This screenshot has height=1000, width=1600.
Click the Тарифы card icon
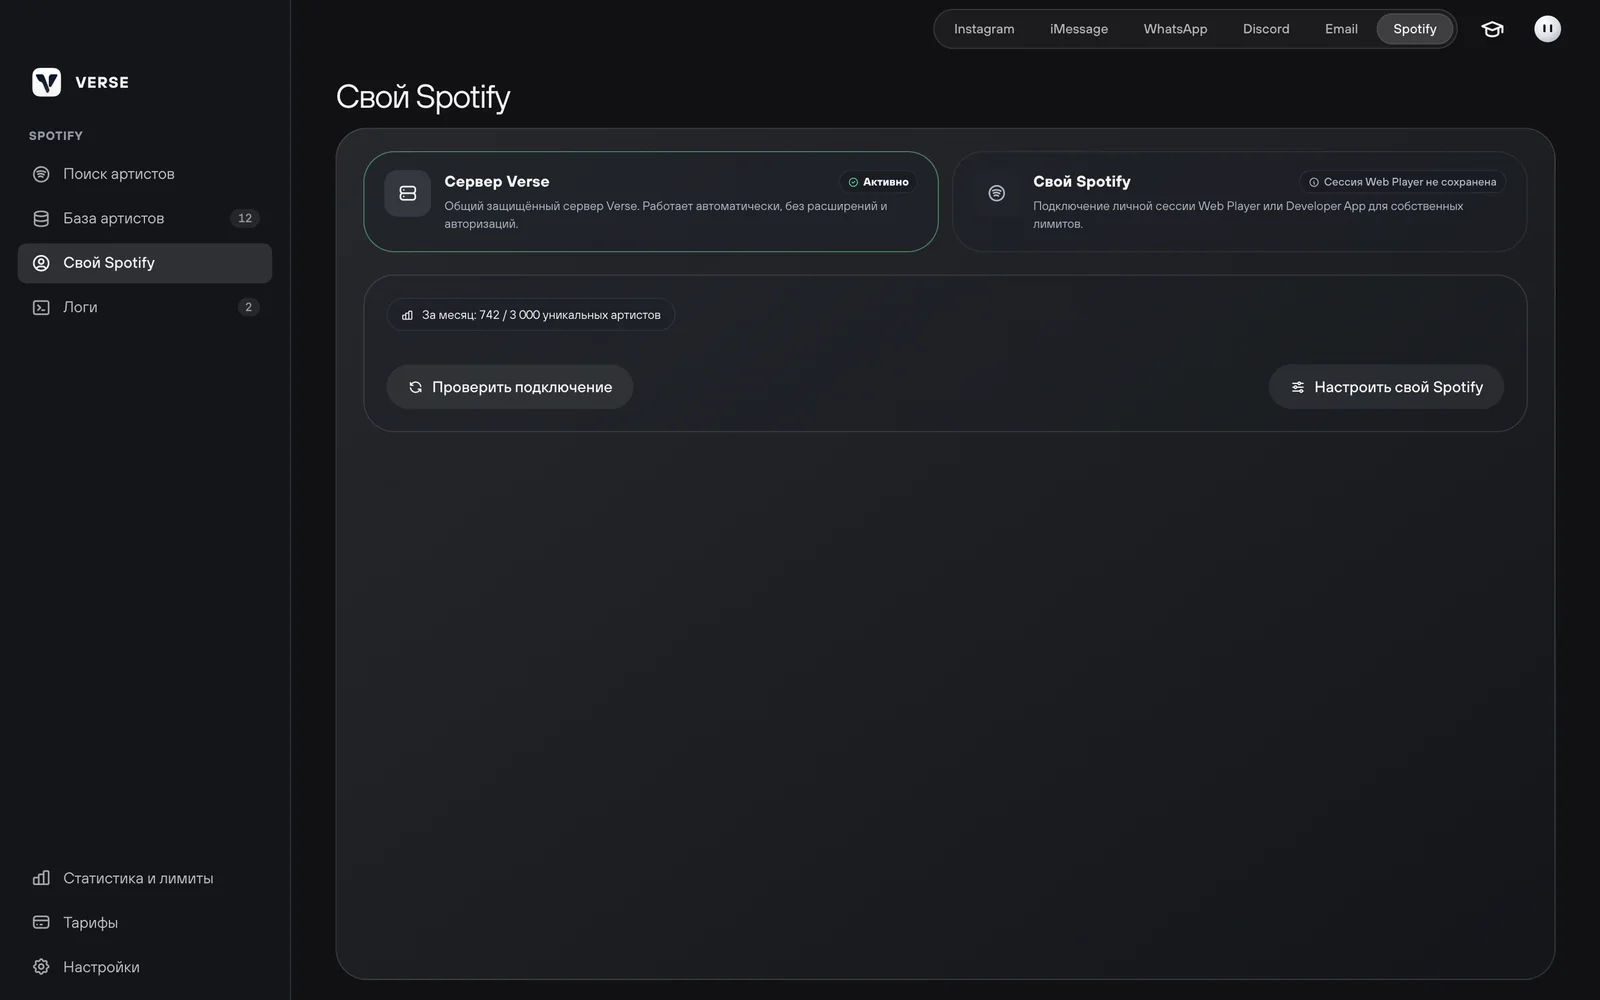click(41, 922)
